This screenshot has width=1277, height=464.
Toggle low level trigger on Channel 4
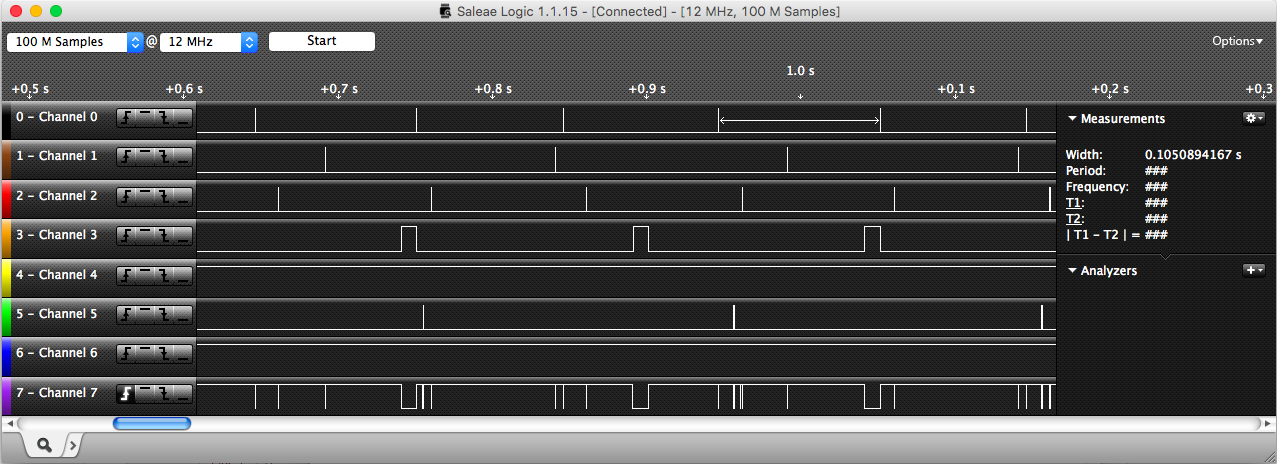click(x=182, y=275)
